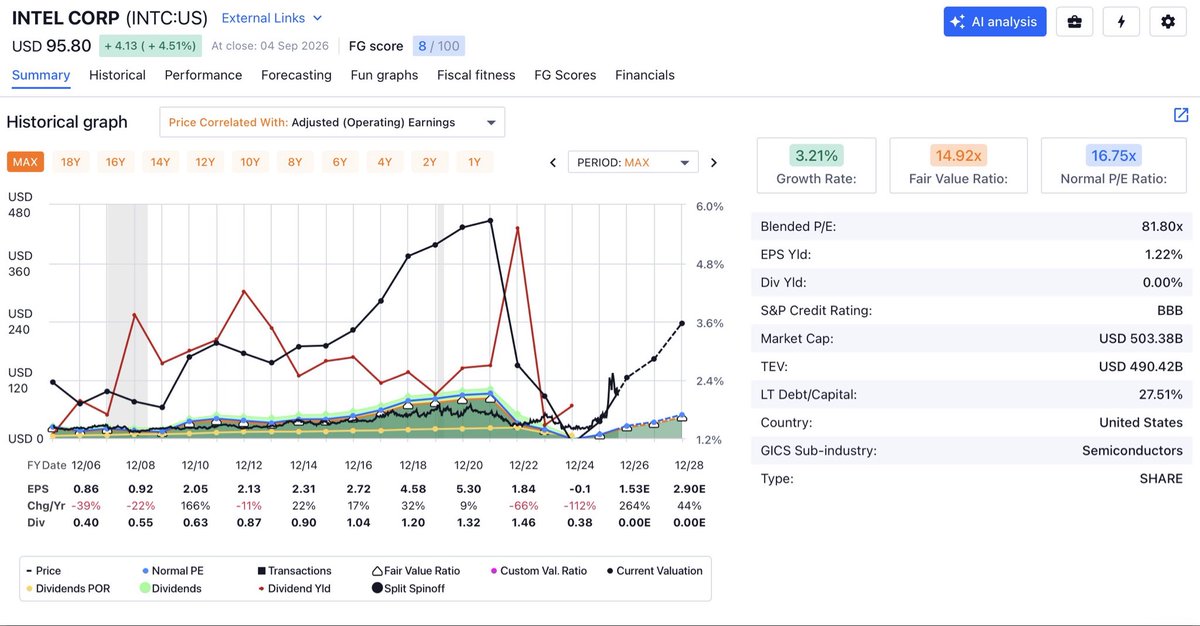Switch to the FG Scores tab
This screenshot has width=1200, height=626.
pos(565,75)
